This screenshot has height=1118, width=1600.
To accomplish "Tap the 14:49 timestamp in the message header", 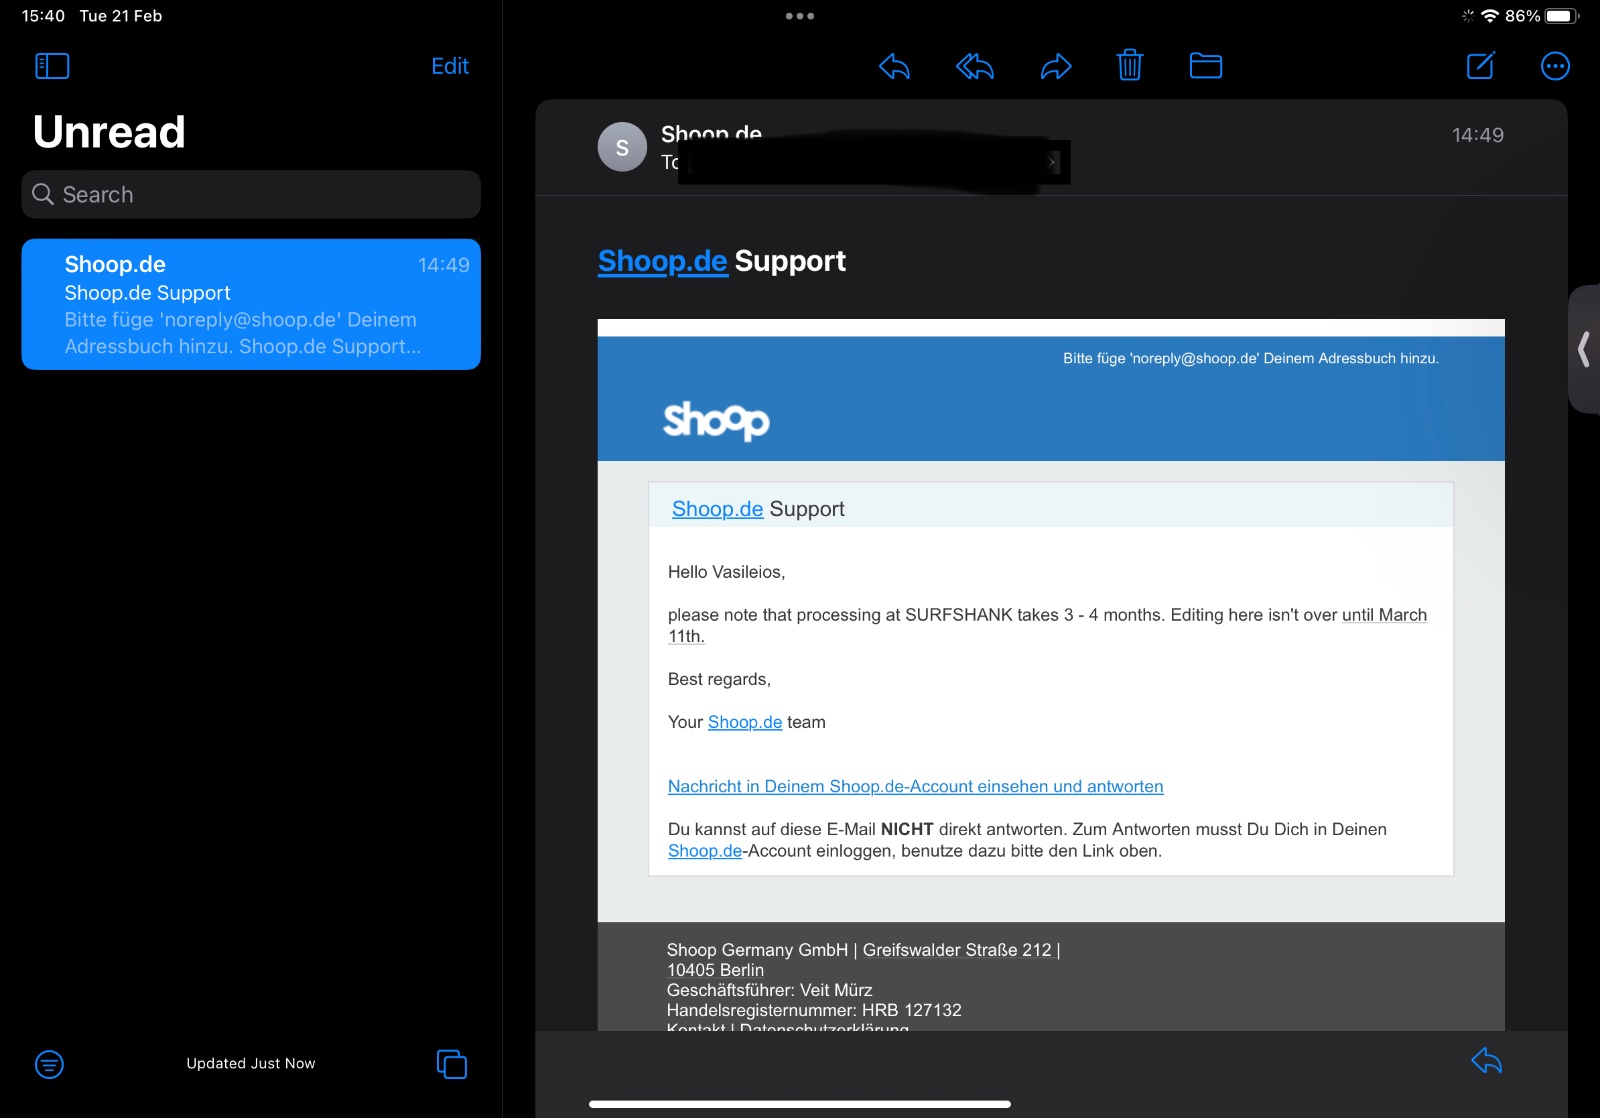I will [1478, 135].
